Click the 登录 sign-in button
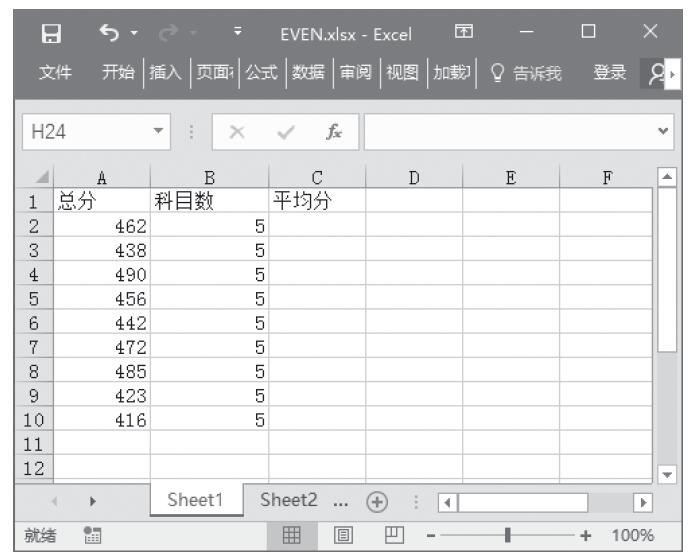 (609, 73)
